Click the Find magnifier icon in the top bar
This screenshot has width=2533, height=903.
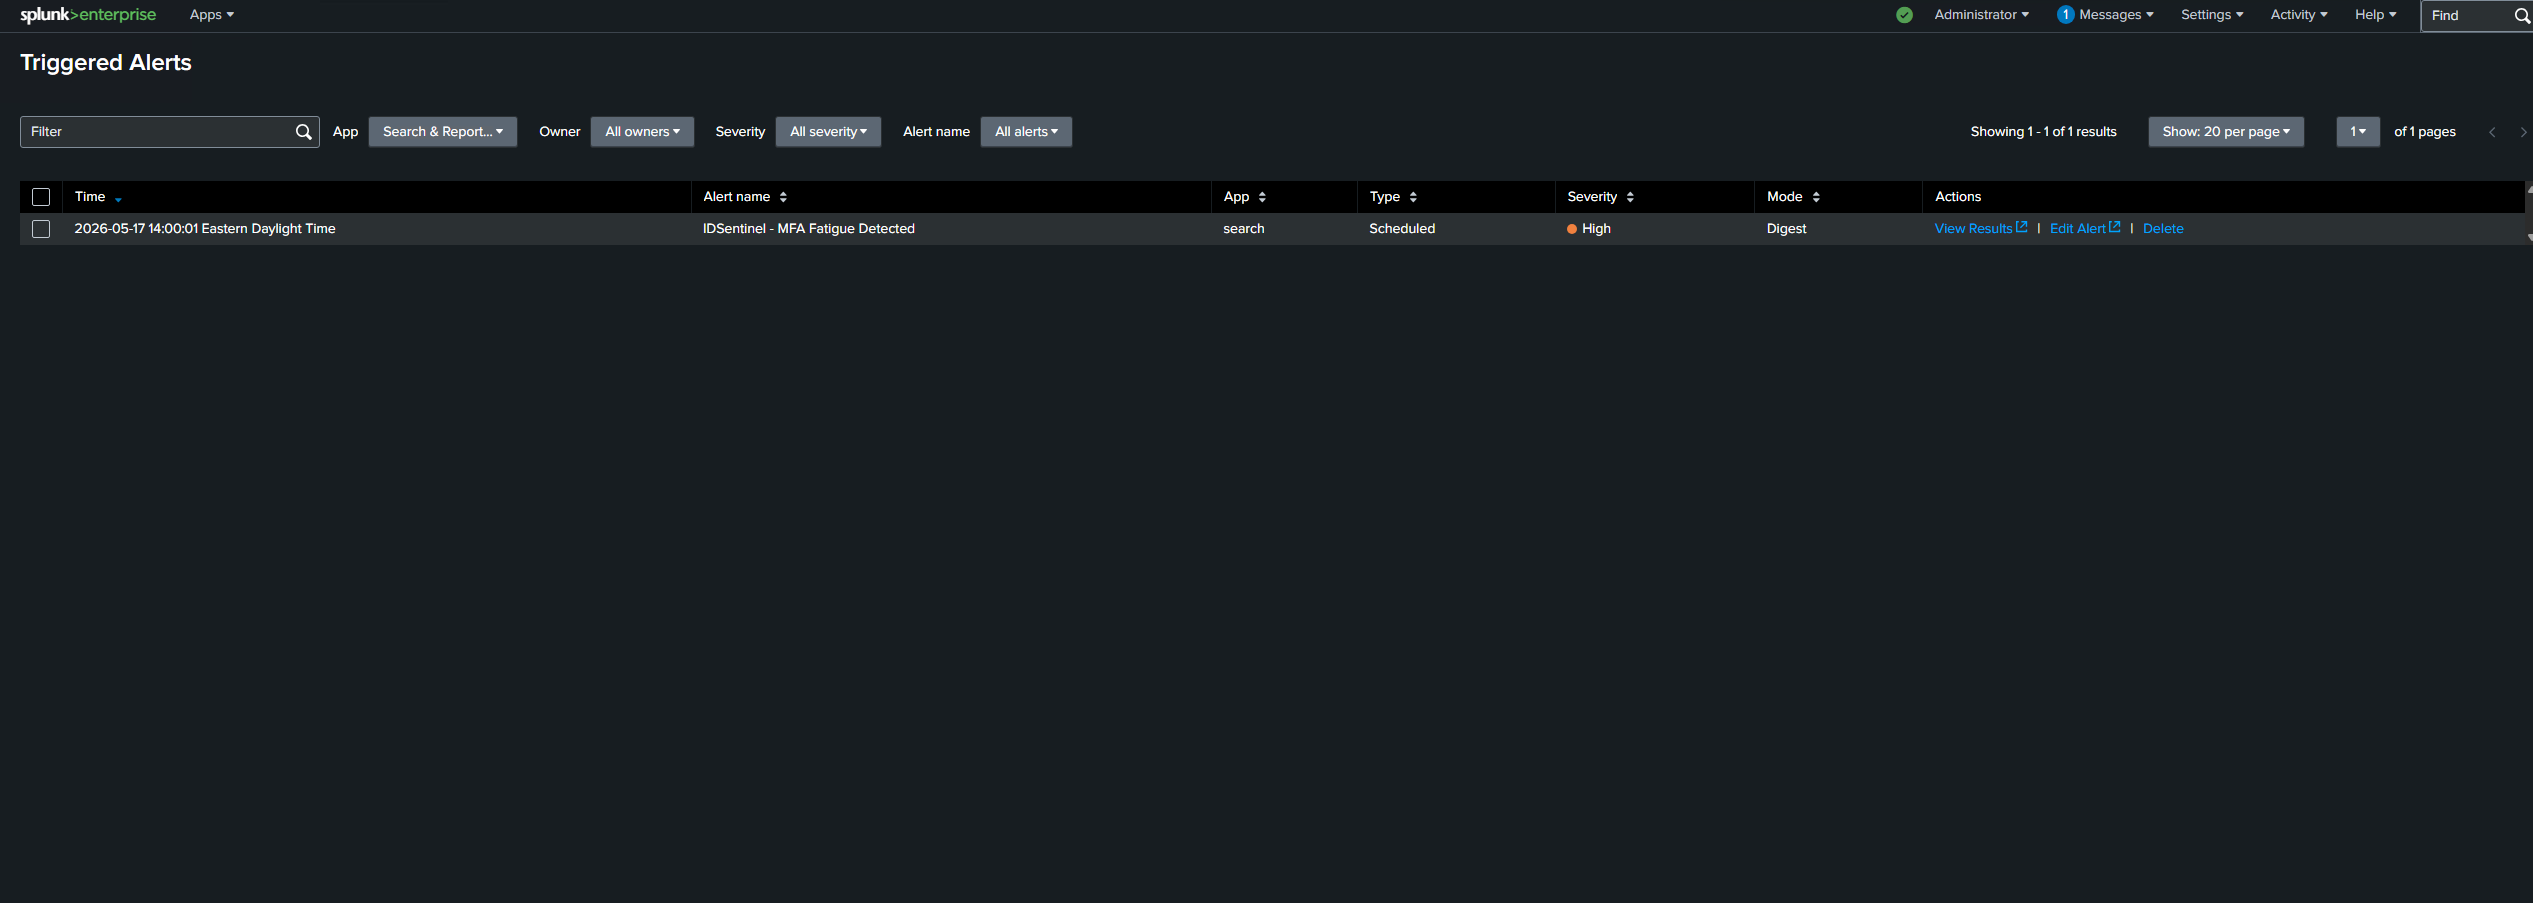2522,16
